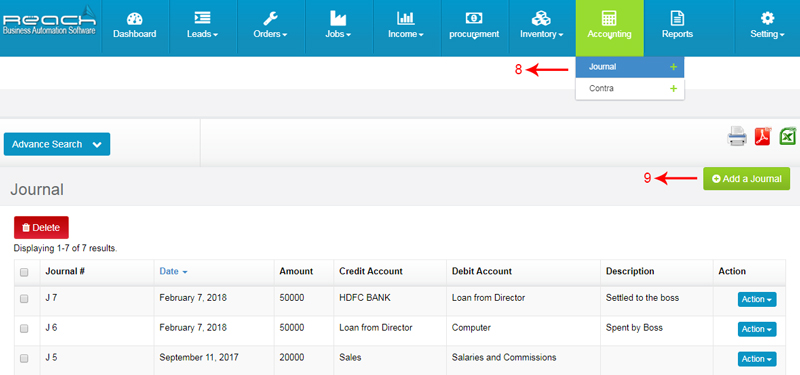Click the 20000 amount cell
Screen dimensions: 800x375
[292, 357]
